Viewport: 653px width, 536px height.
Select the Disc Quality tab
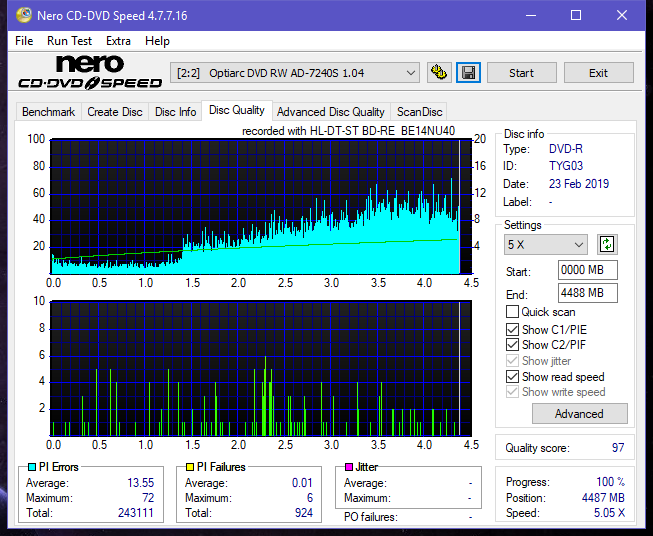click(x=237, y=110)
